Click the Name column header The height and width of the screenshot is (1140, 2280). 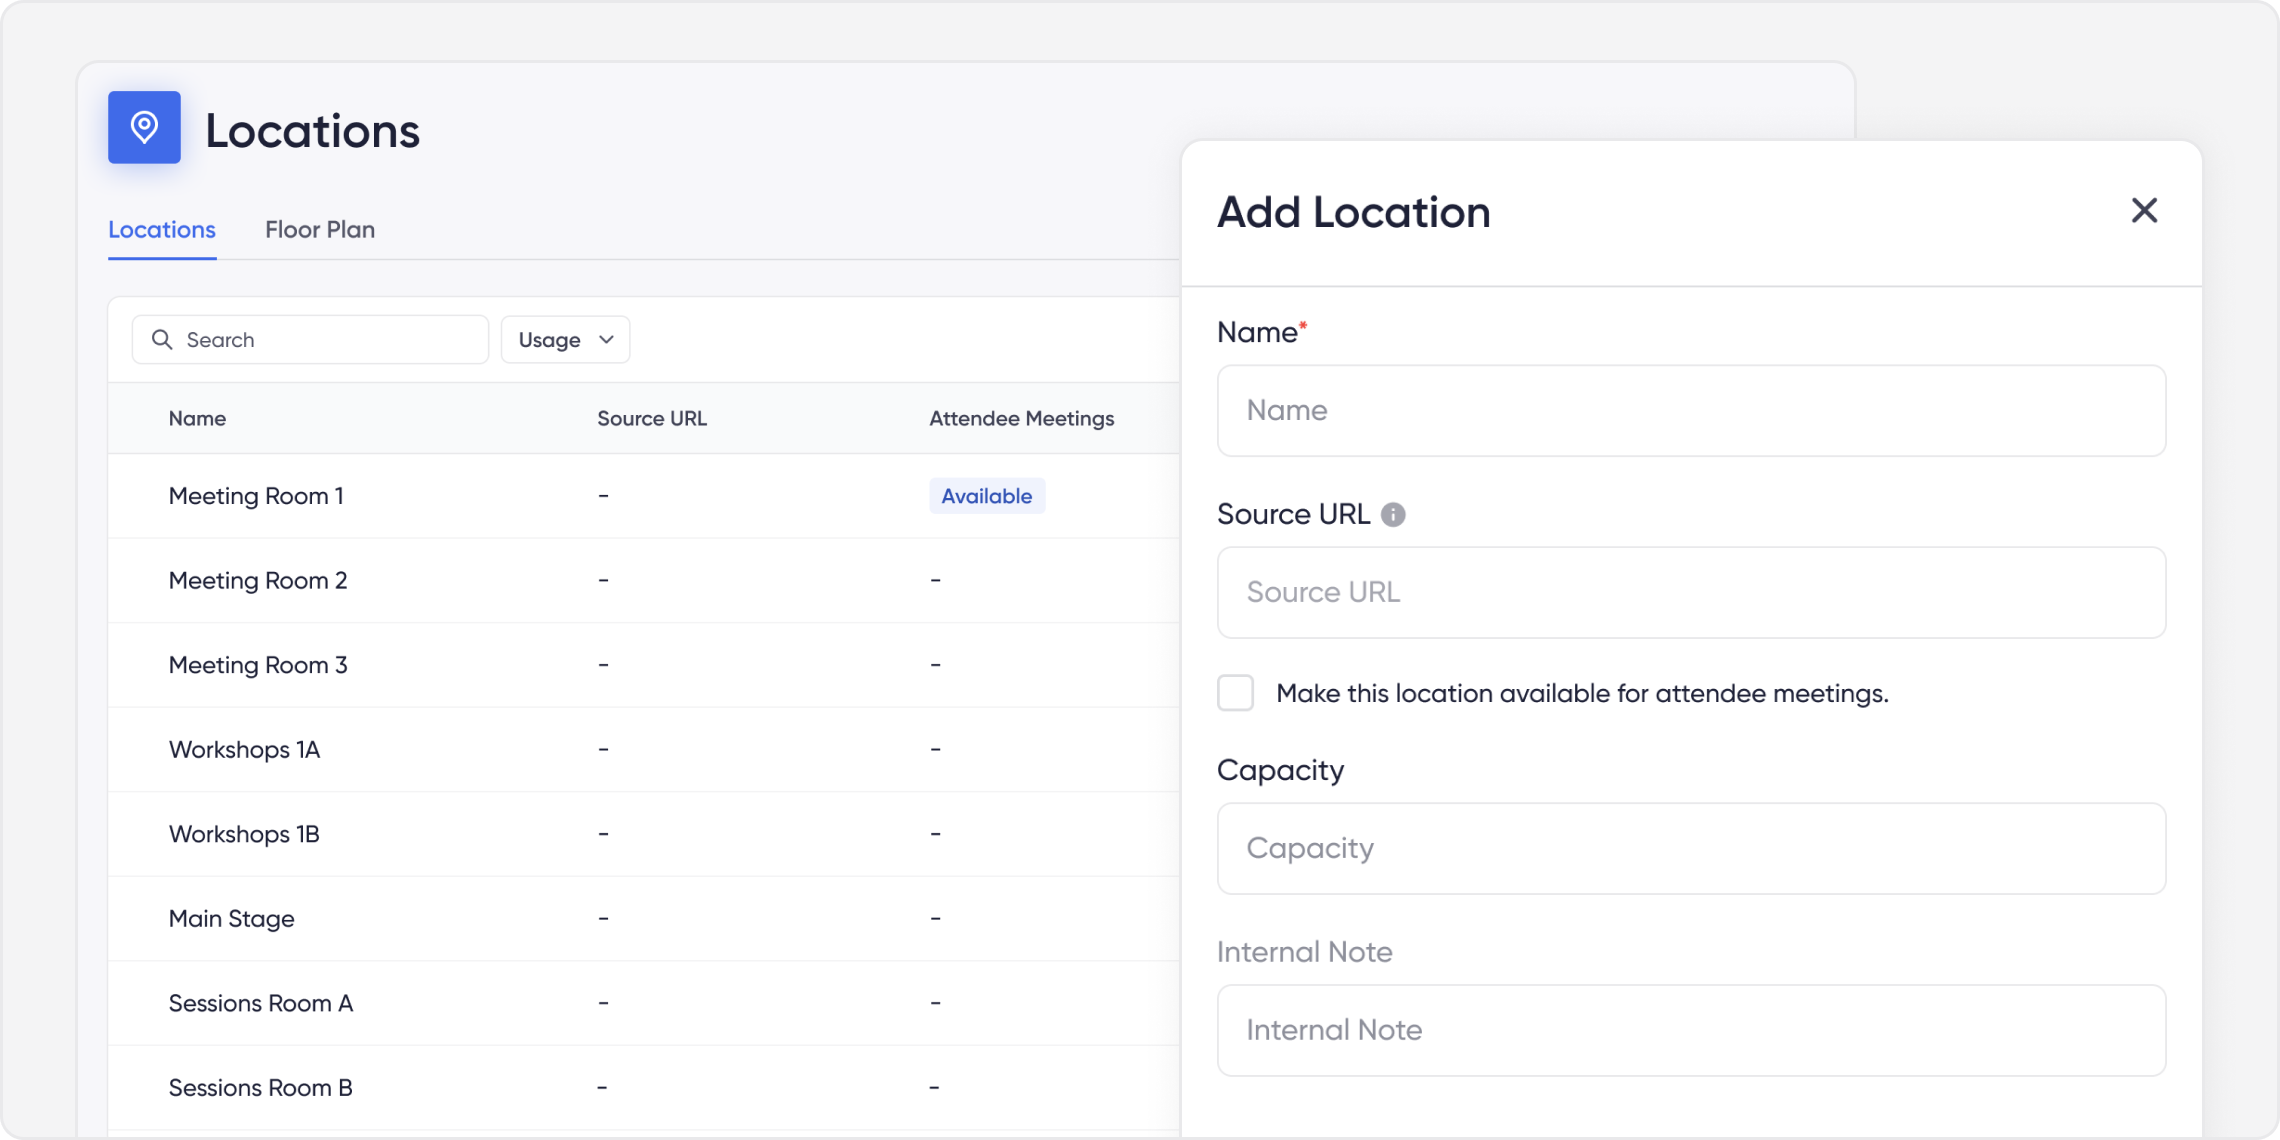197,419
